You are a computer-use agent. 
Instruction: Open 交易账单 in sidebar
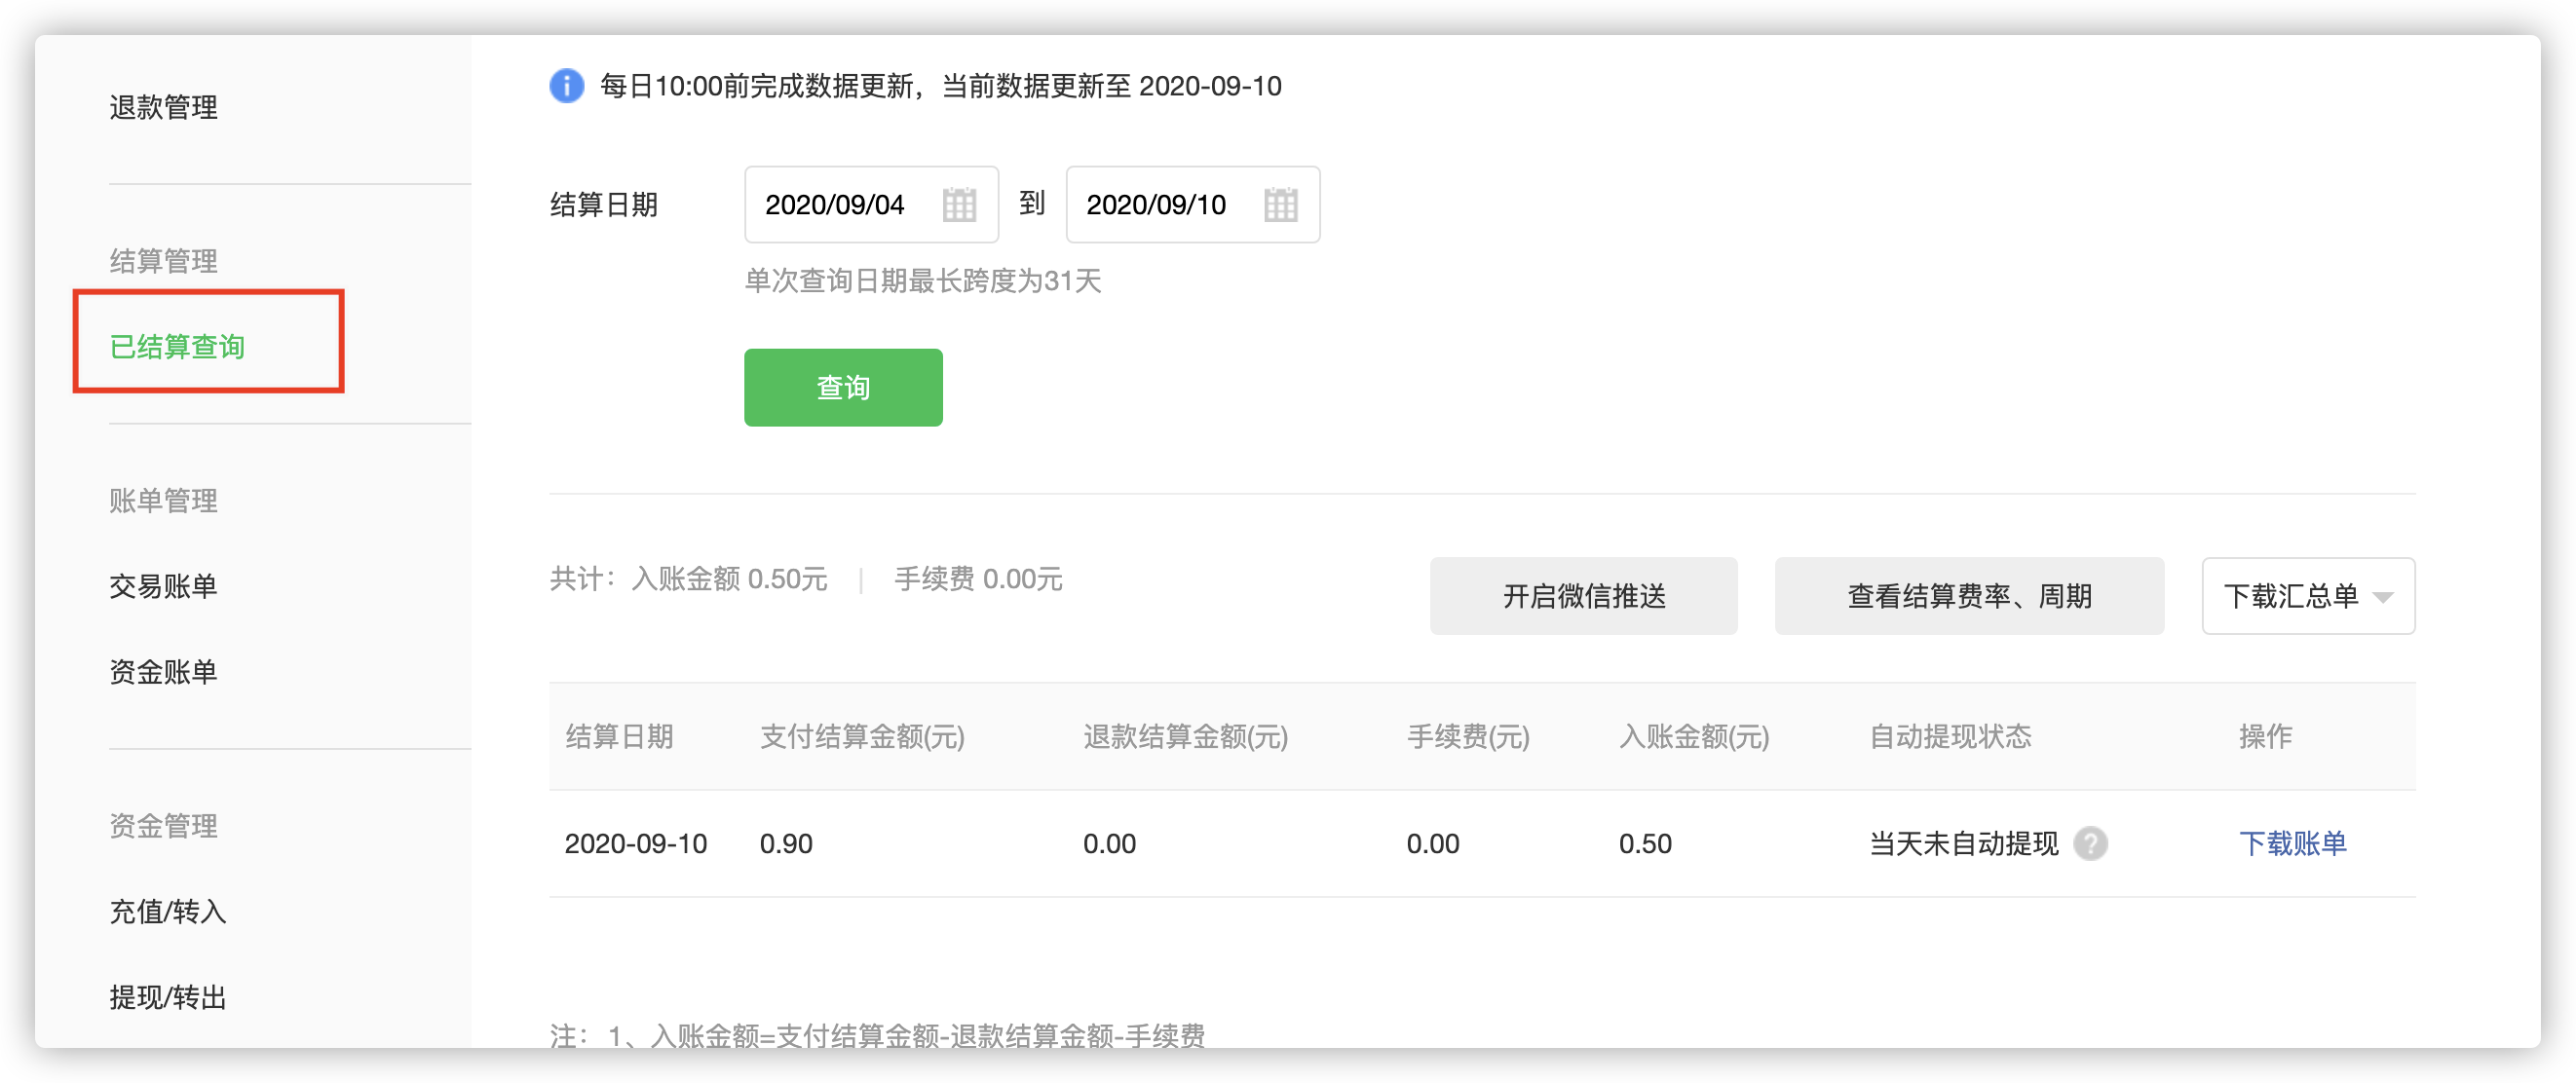pyautogui.click(x=163, y=586)
